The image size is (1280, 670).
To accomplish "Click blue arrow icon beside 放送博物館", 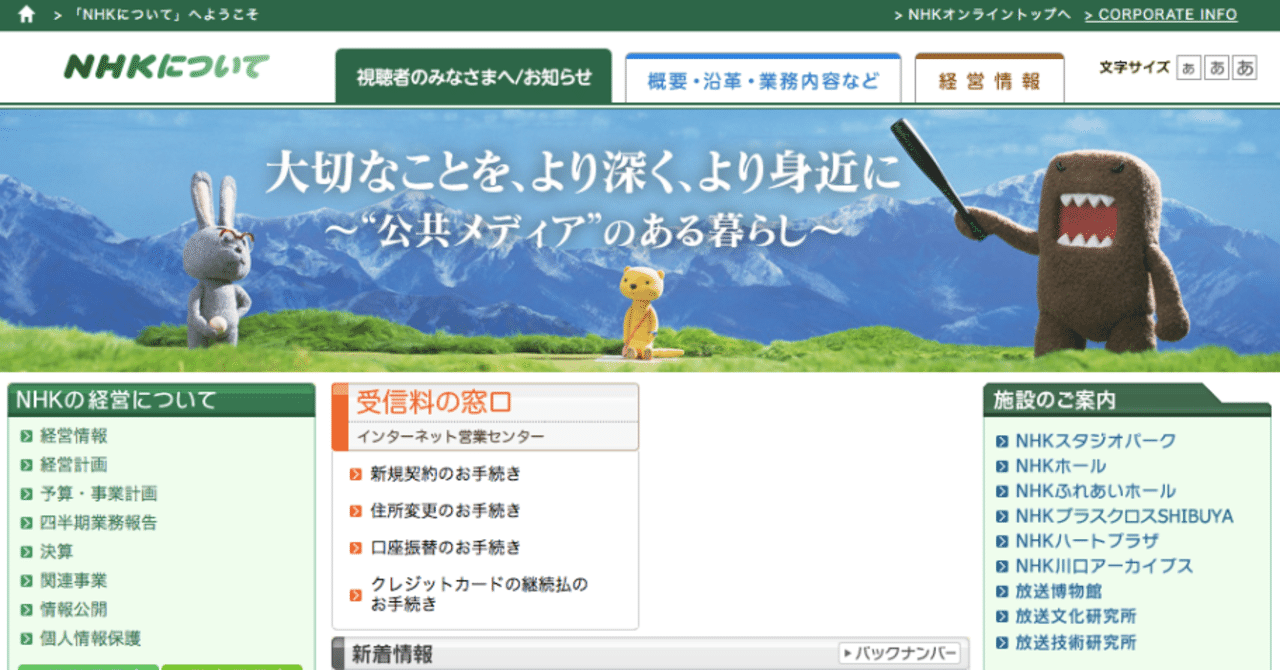I will click(1002, 592).
